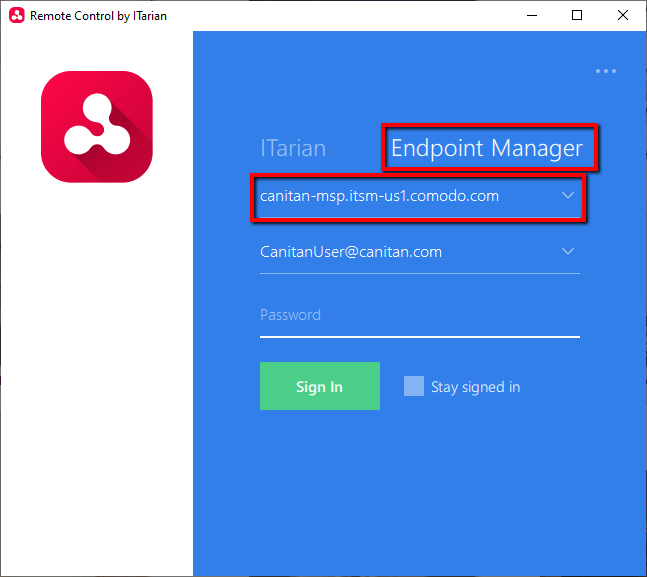Image resolution: width=647 pixels, height=577 pixels.
Task: Expand the username email dropdown chevron
Action: (x=568, y=251)
